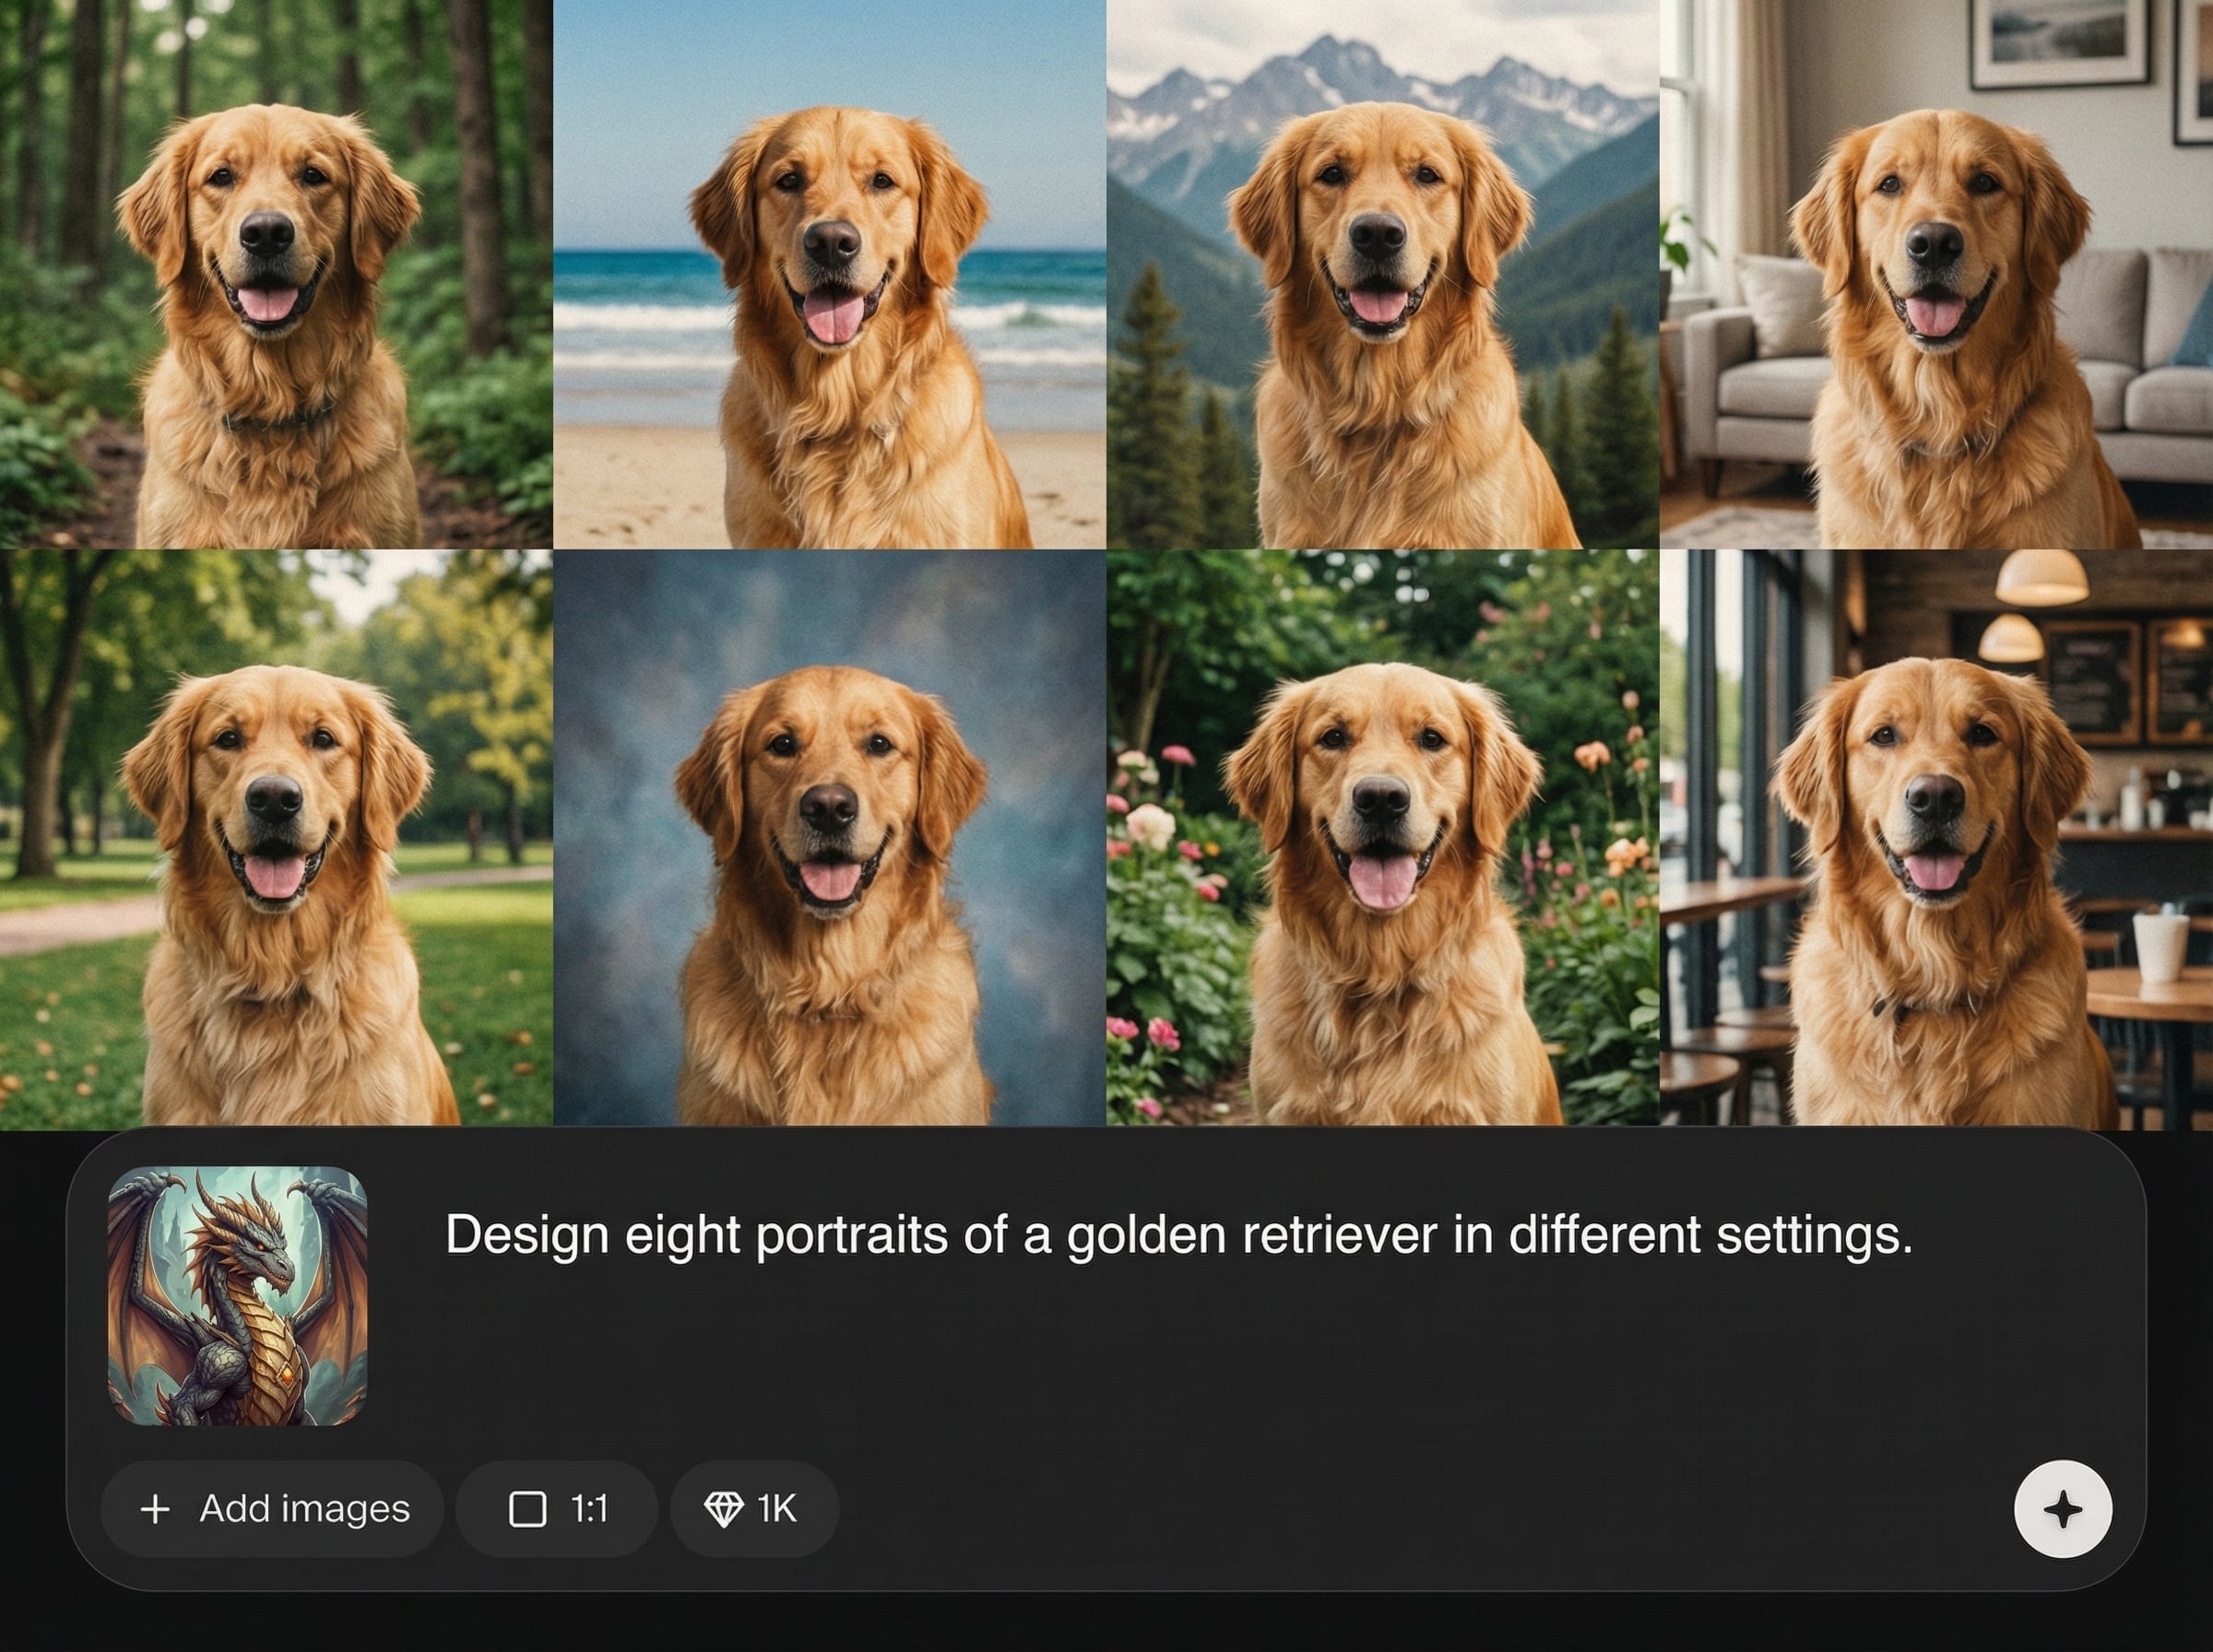Select the dragon reference image thumbnail
2213x1652 pixels.
tap(237, 1296)
